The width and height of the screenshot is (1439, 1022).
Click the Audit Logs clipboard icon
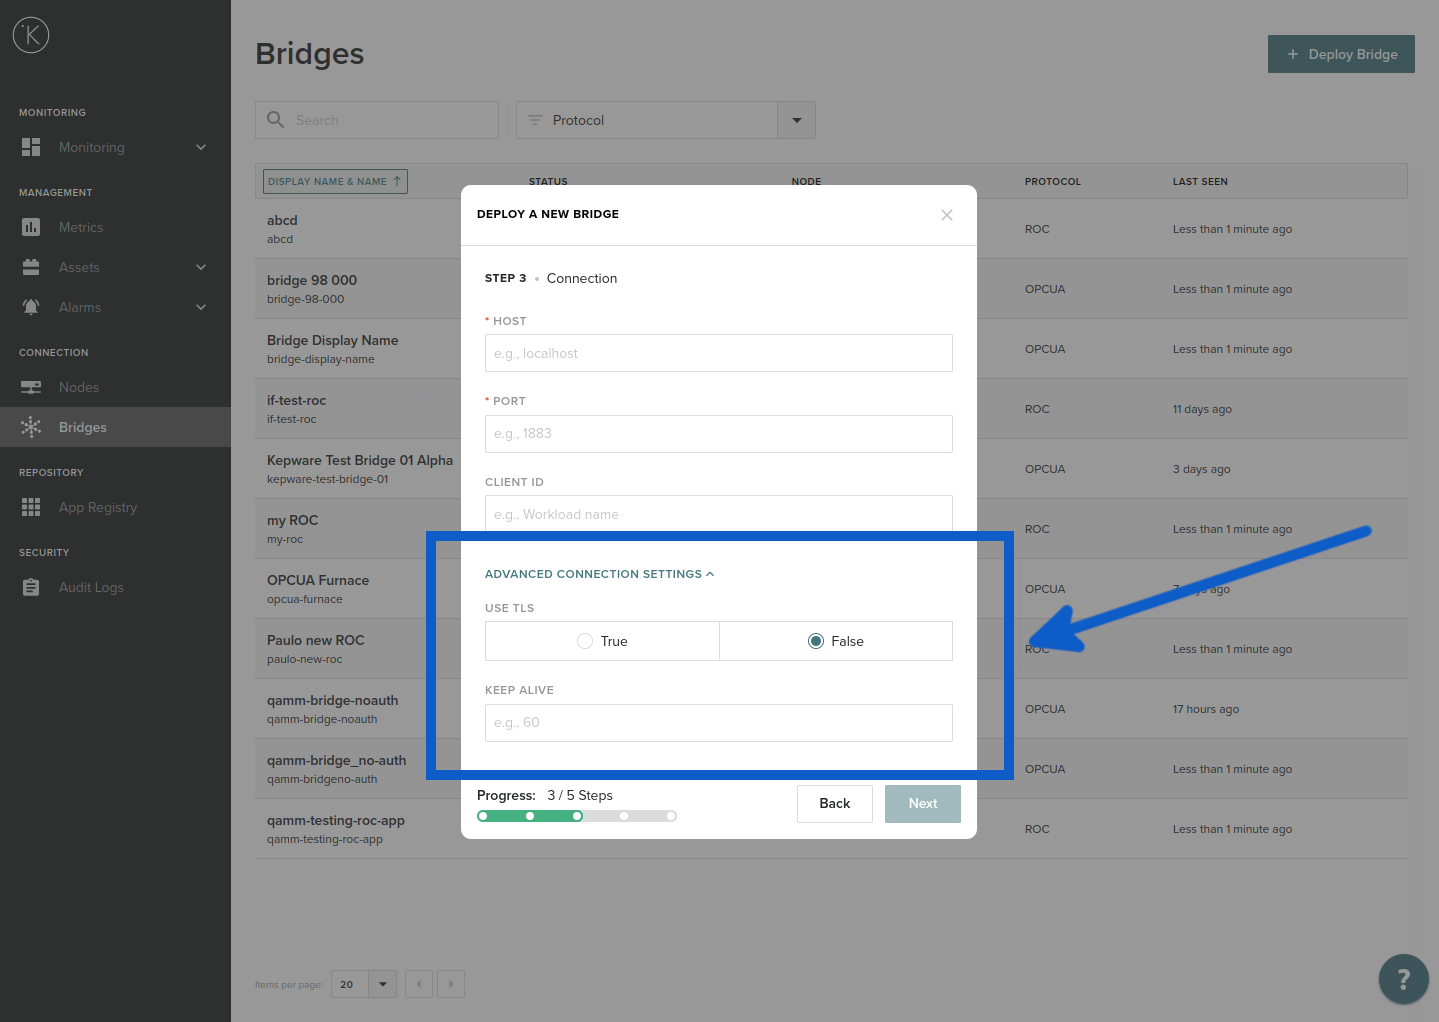tap(31, 587)
